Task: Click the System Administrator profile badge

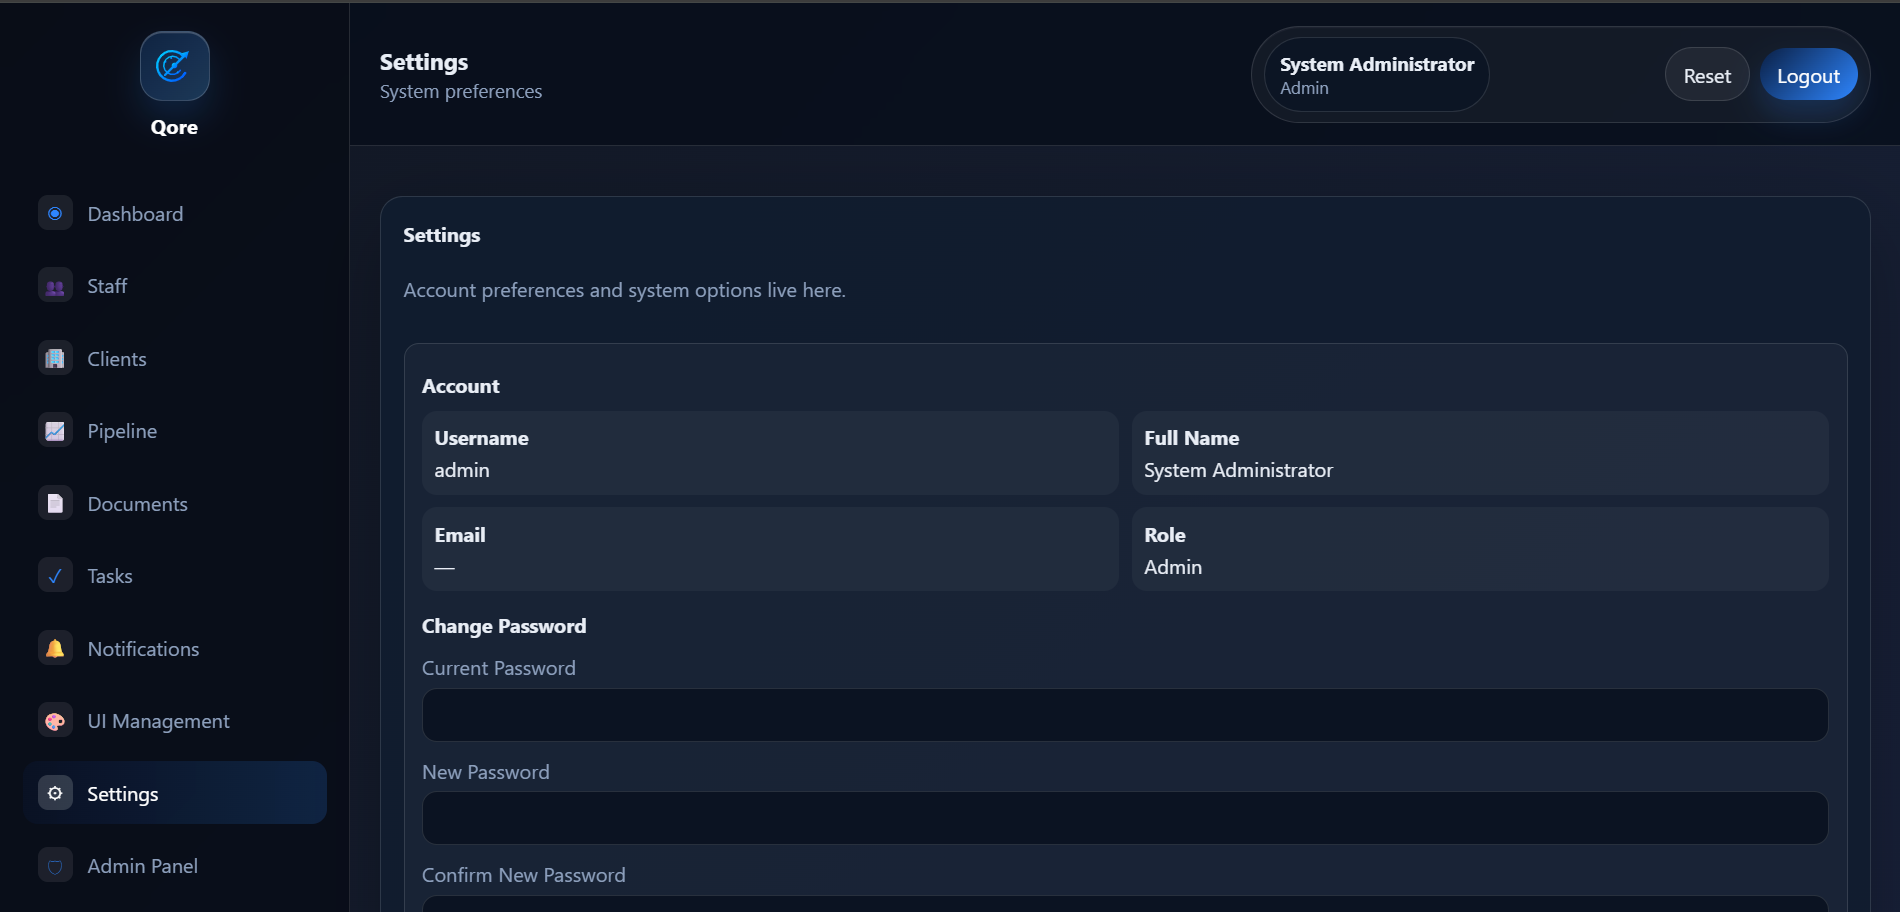Action: (1377, 75)
